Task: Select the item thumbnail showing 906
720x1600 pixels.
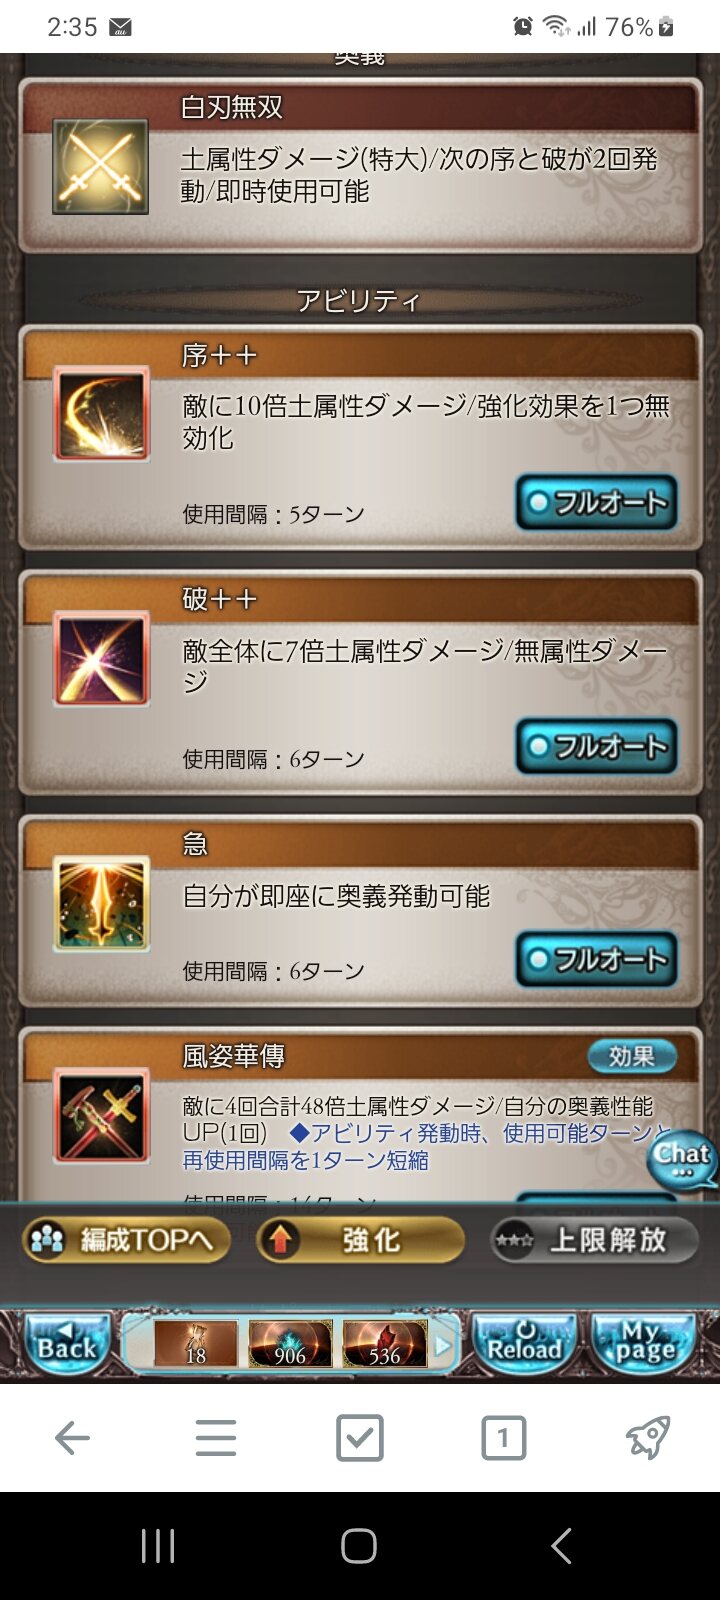Action: click(290, 1343)
